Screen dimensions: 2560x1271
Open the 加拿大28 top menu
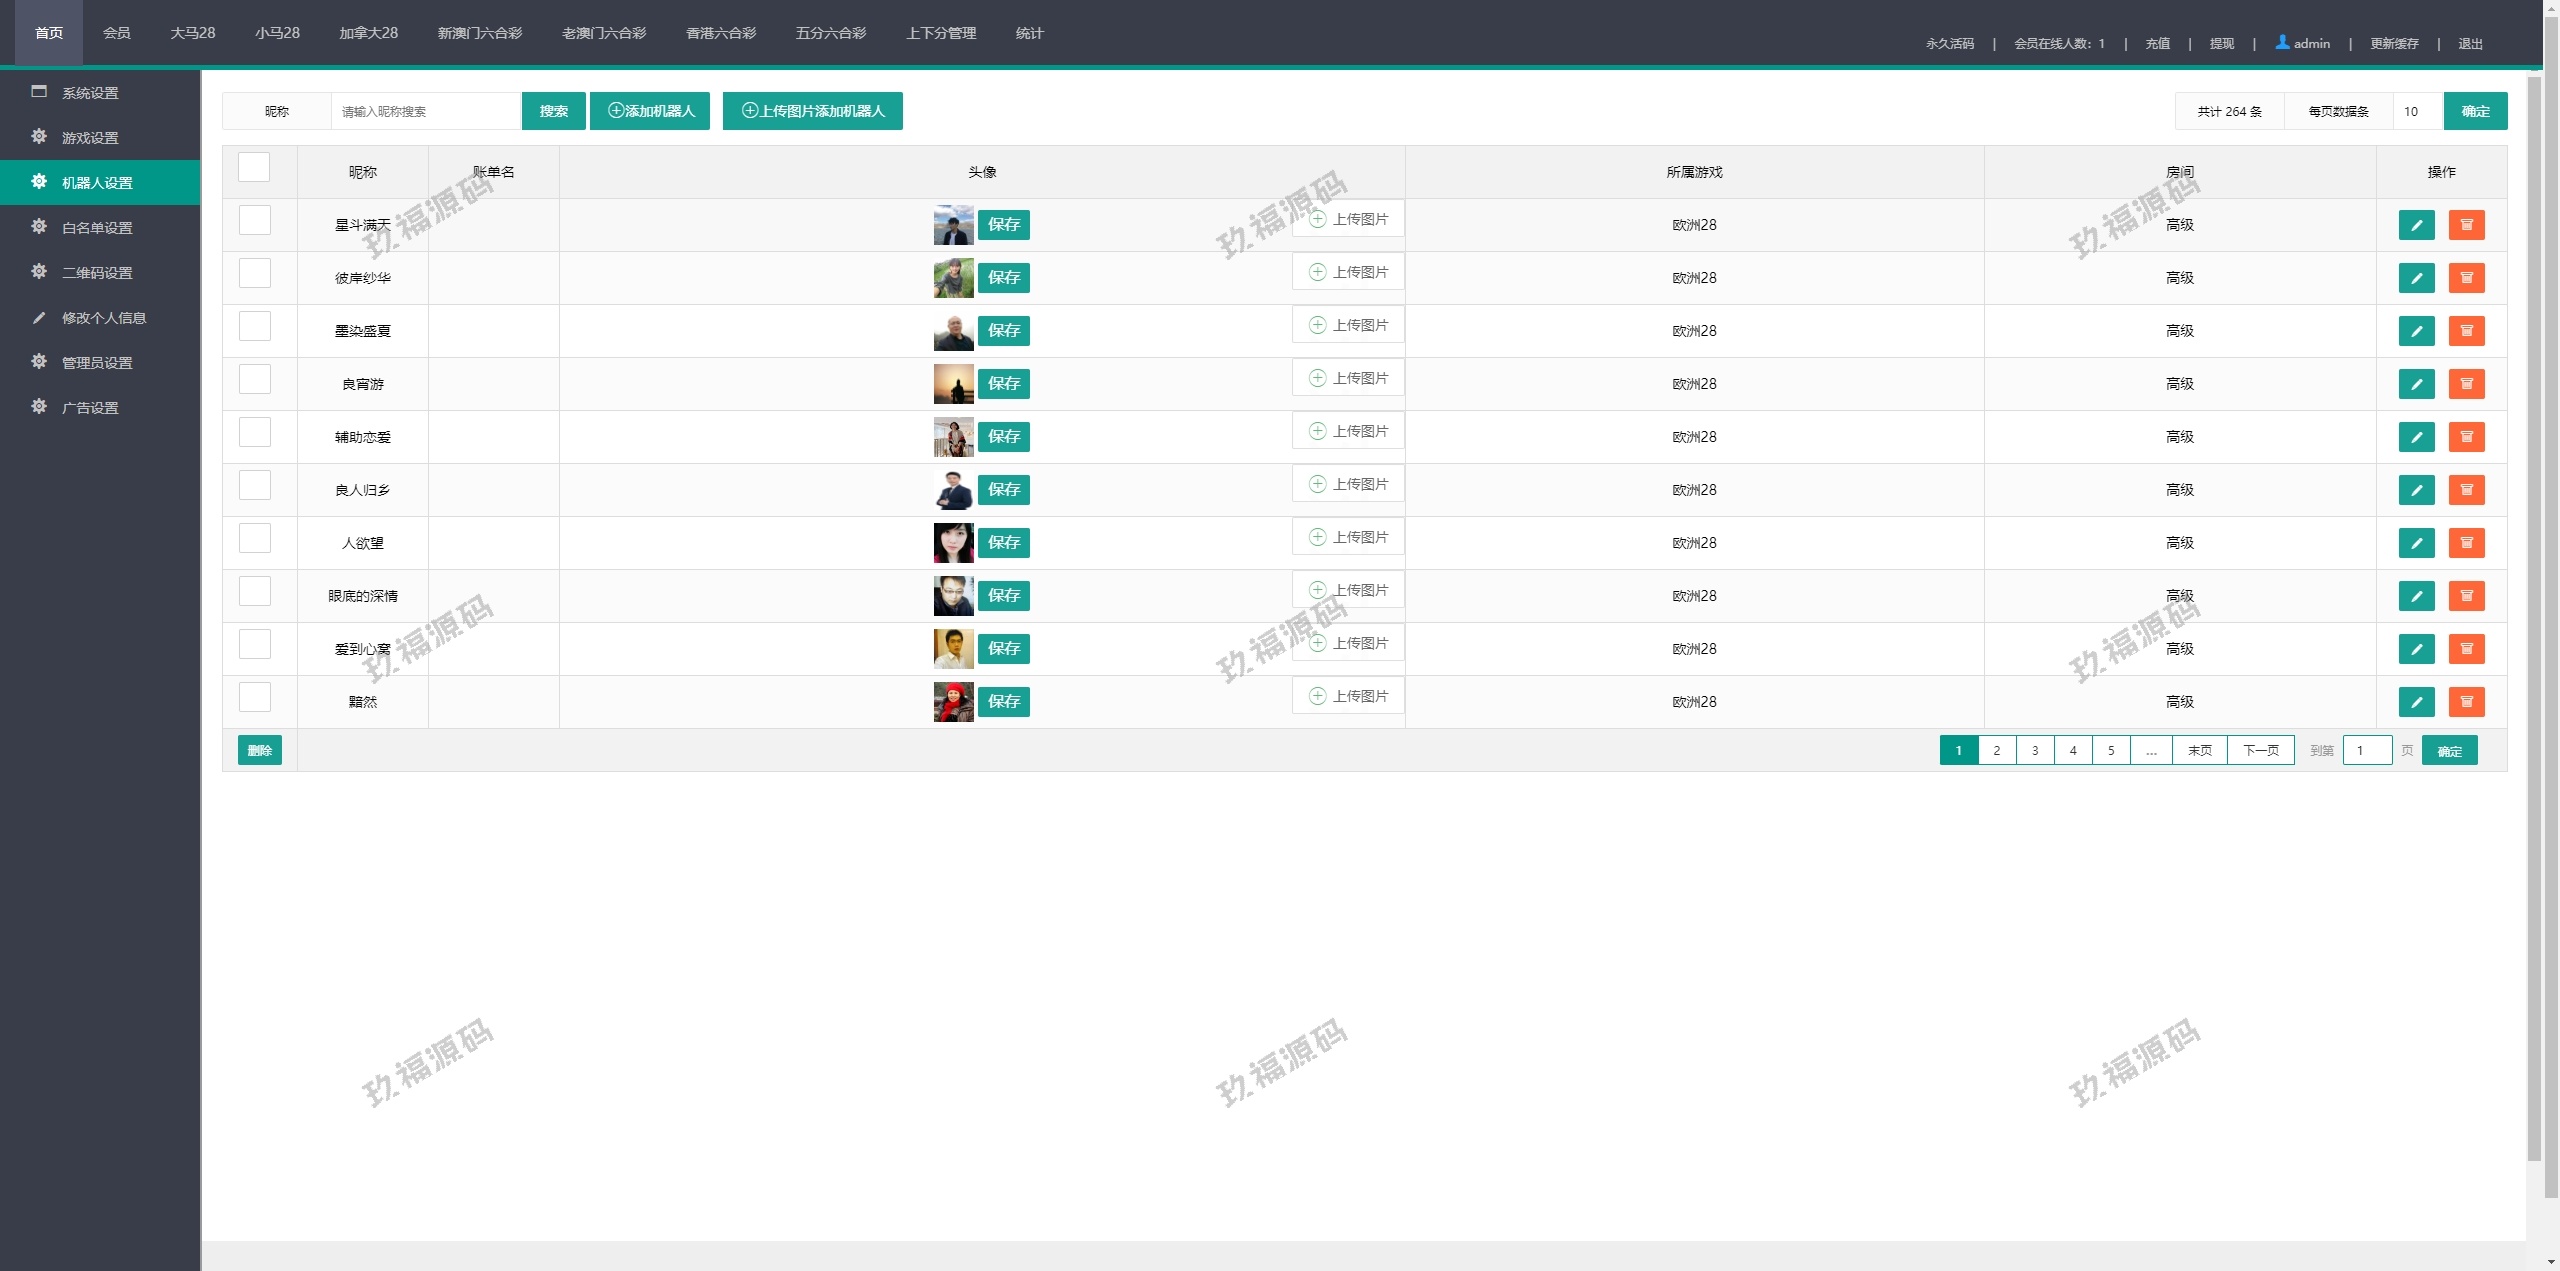(x=368, y=33)
